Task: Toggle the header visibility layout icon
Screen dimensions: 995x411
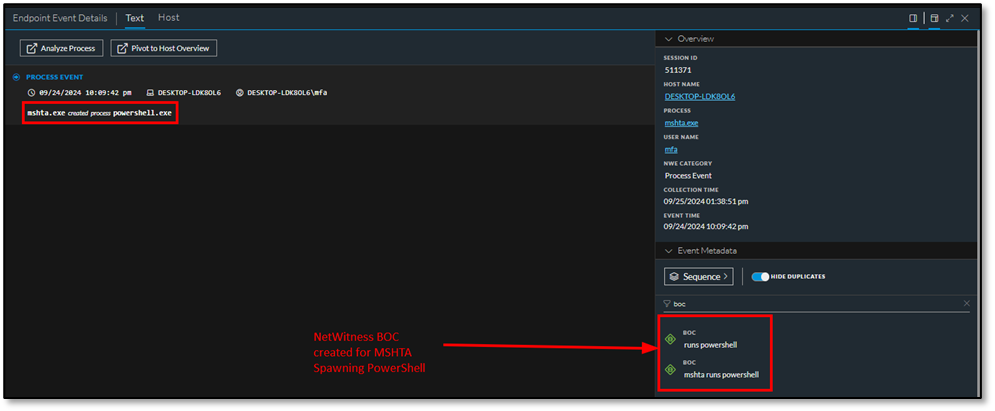Action: [x=934, y=18]
